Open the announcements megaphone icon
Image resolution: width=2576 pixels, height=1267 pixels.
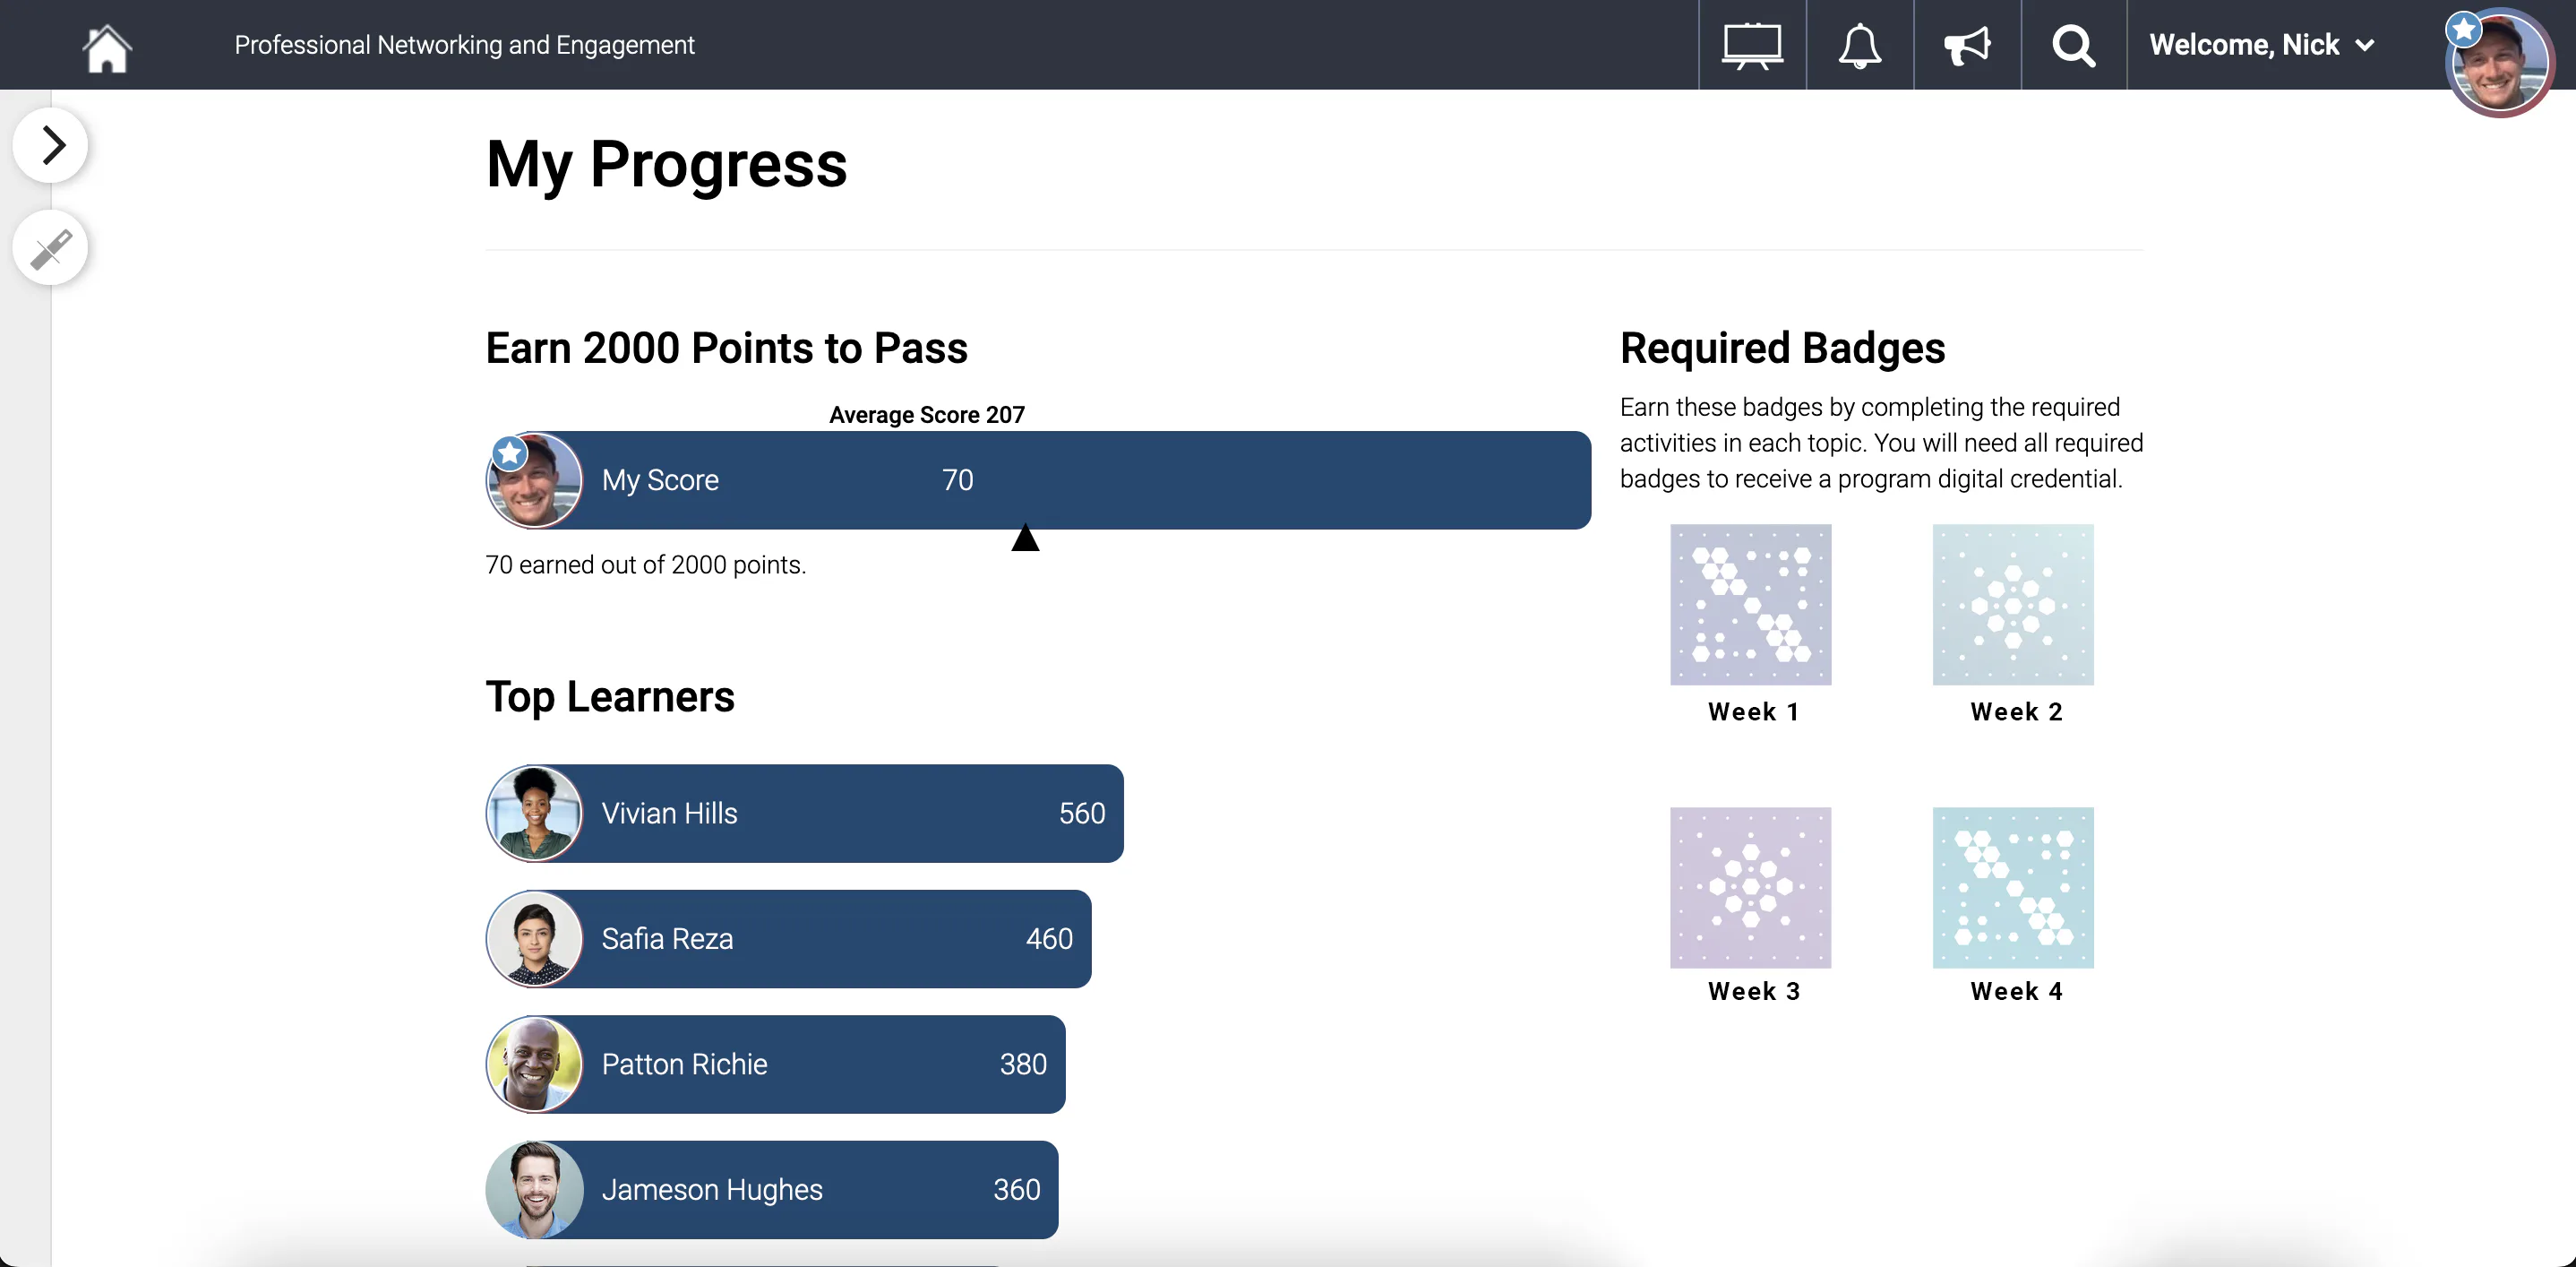[1967, 46]
